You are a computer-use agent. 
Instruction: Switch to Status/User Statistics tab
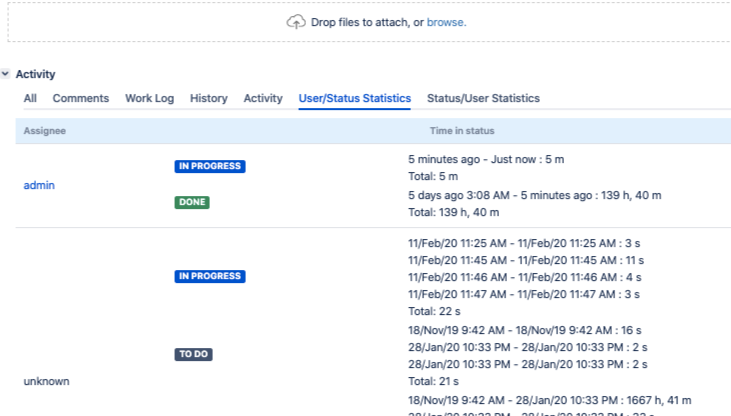click(x=483, y=98)
